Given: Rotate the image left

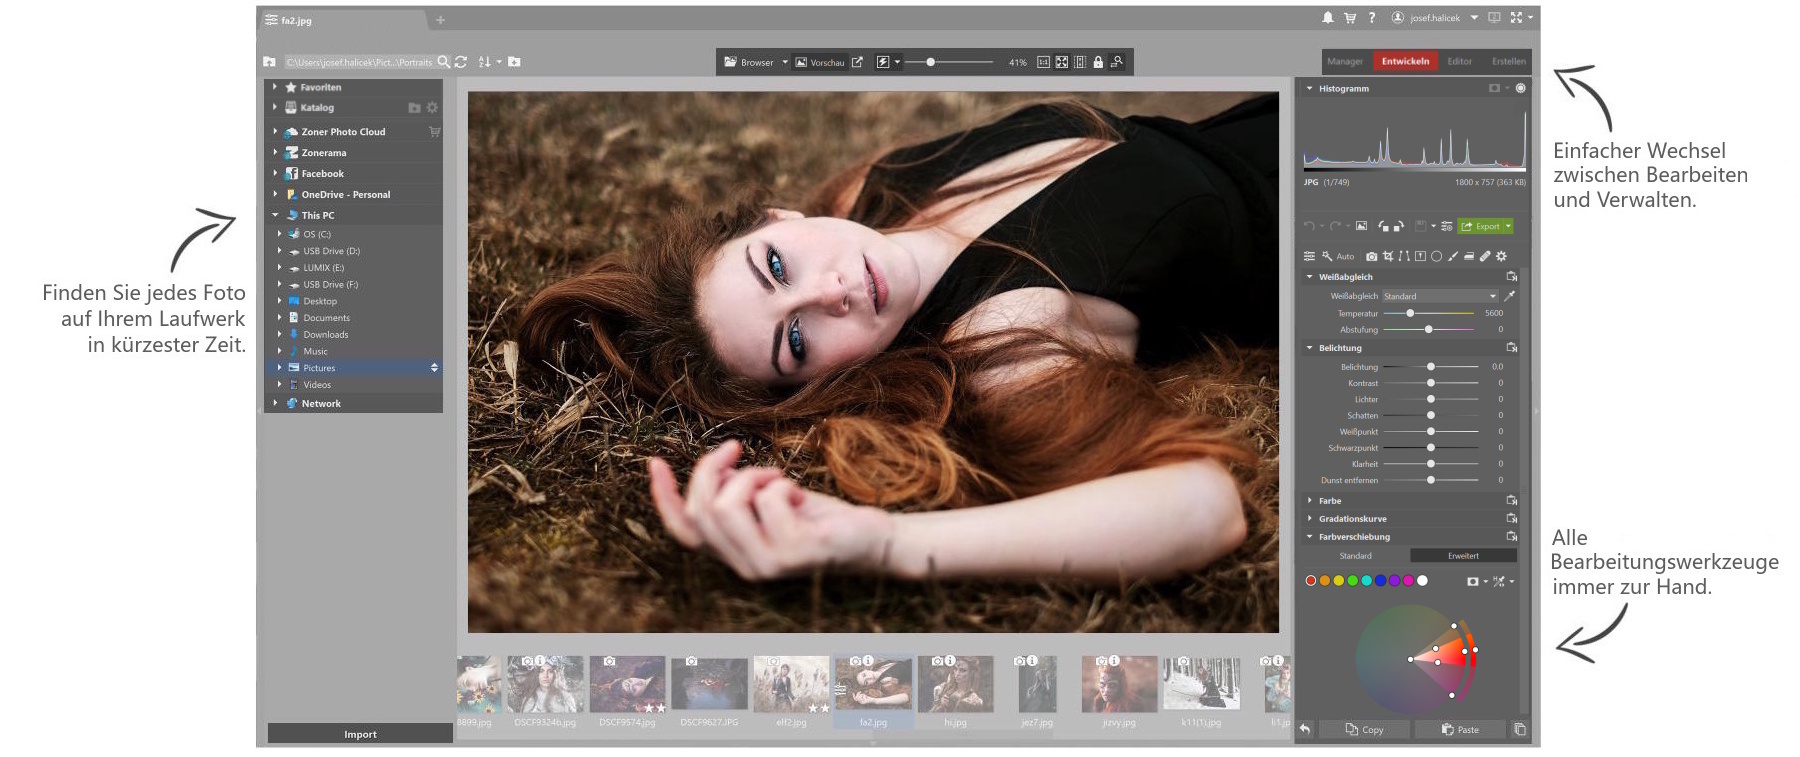Looking at the screenshot, I should [x=1383, y=226].
